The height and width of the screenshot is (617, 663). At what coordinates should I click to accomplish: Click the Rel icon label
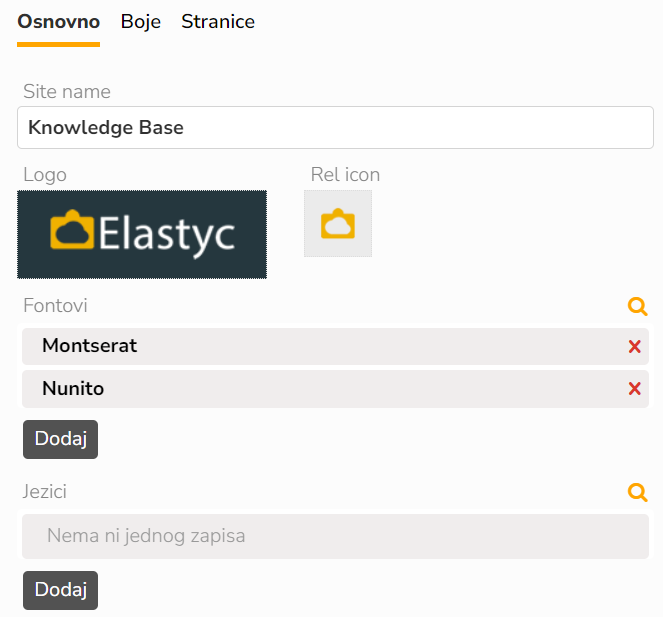(345, 175)
